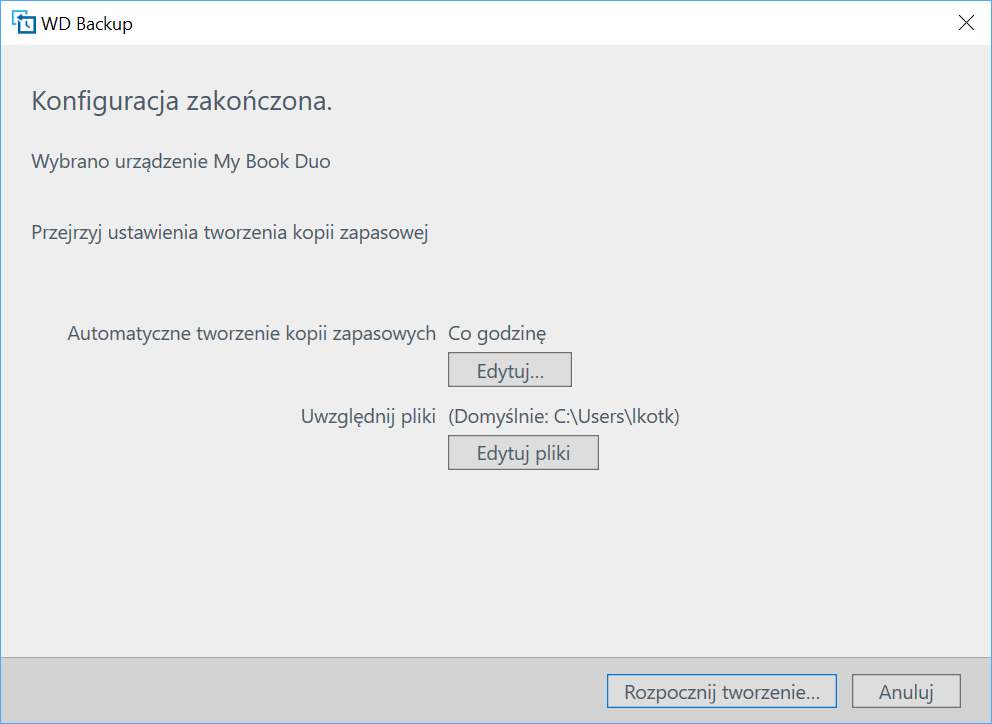The image size is (992, 724).
Task: Click the WD Backup app icon in title bar
Action: (23, 22)
